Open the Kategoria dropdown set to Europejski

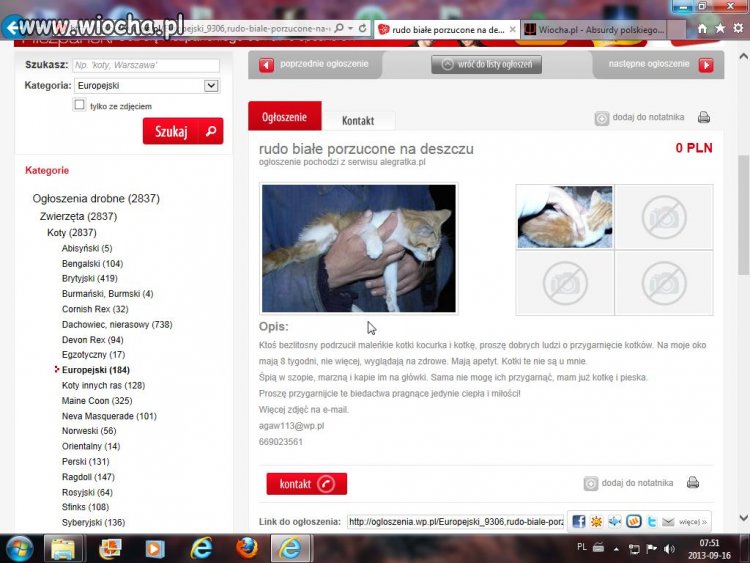(x=147, y=86)
